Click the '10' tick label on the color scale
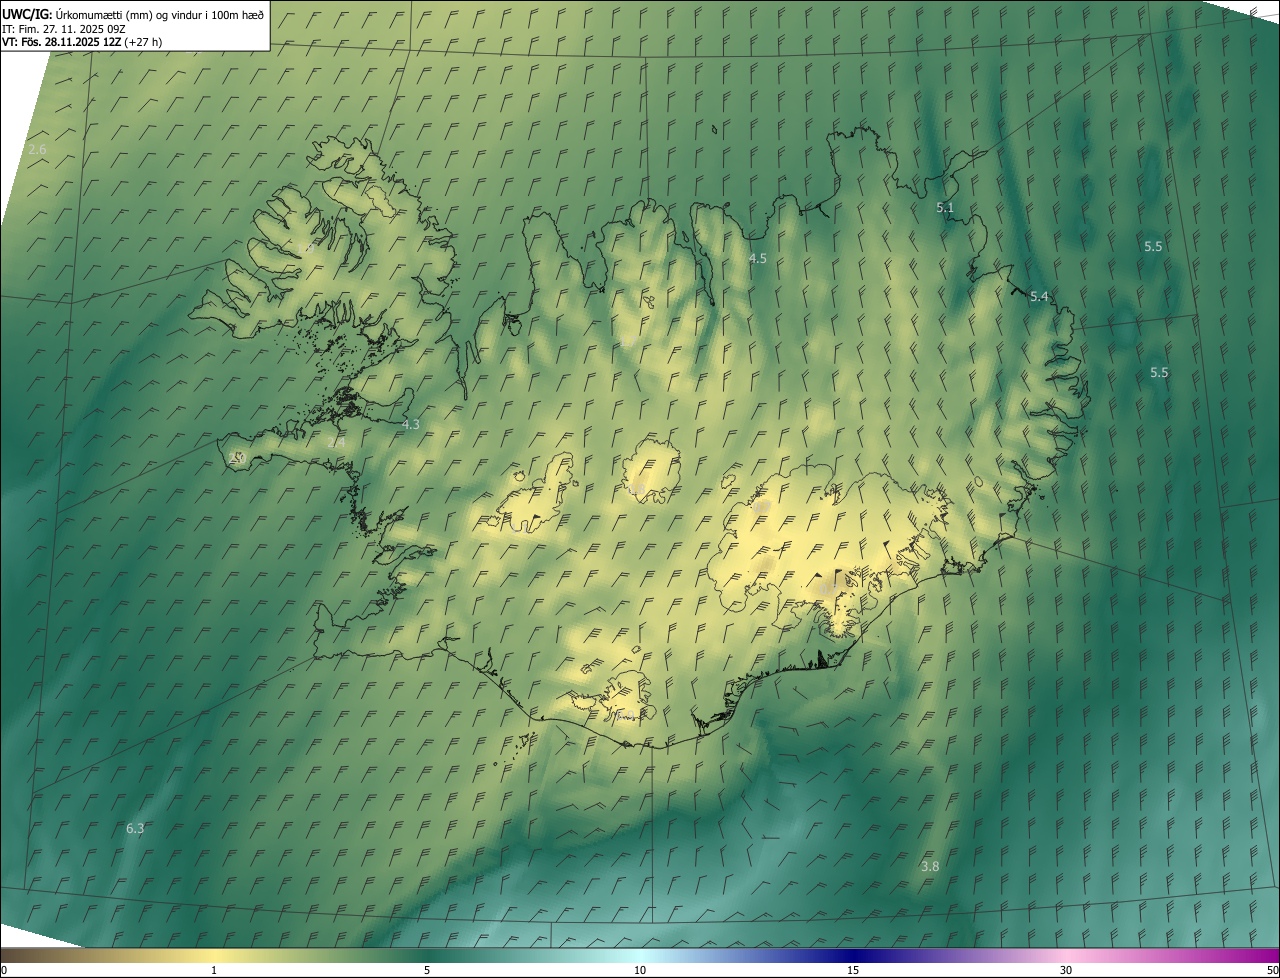The image size is (1280, 978). click(x=640, y=970)
